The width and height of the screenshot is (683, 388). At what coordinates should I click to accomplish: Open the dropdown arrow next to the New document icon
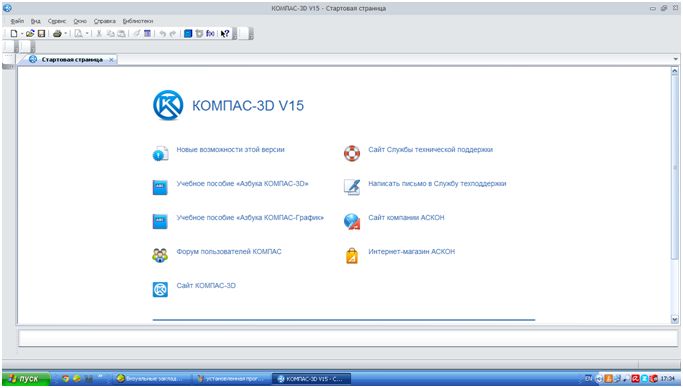[x=22, y=34]
